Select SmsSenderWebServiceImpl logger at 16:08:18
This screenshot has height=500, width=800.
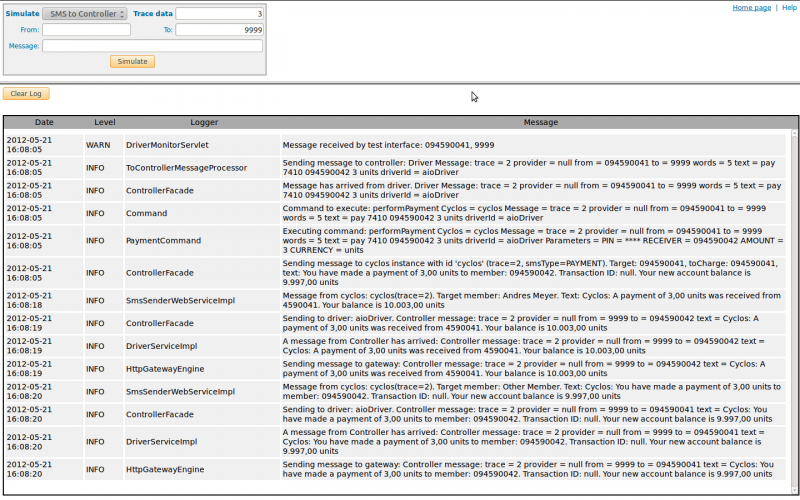(181, 301)
